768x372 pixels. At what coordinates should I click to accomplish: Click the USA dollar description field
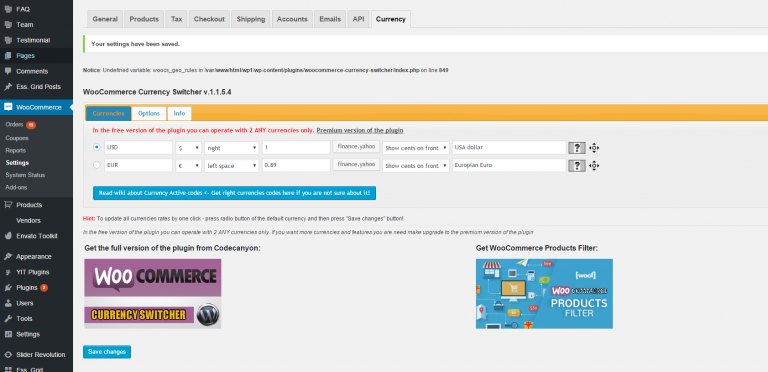[x=509, y=148]
